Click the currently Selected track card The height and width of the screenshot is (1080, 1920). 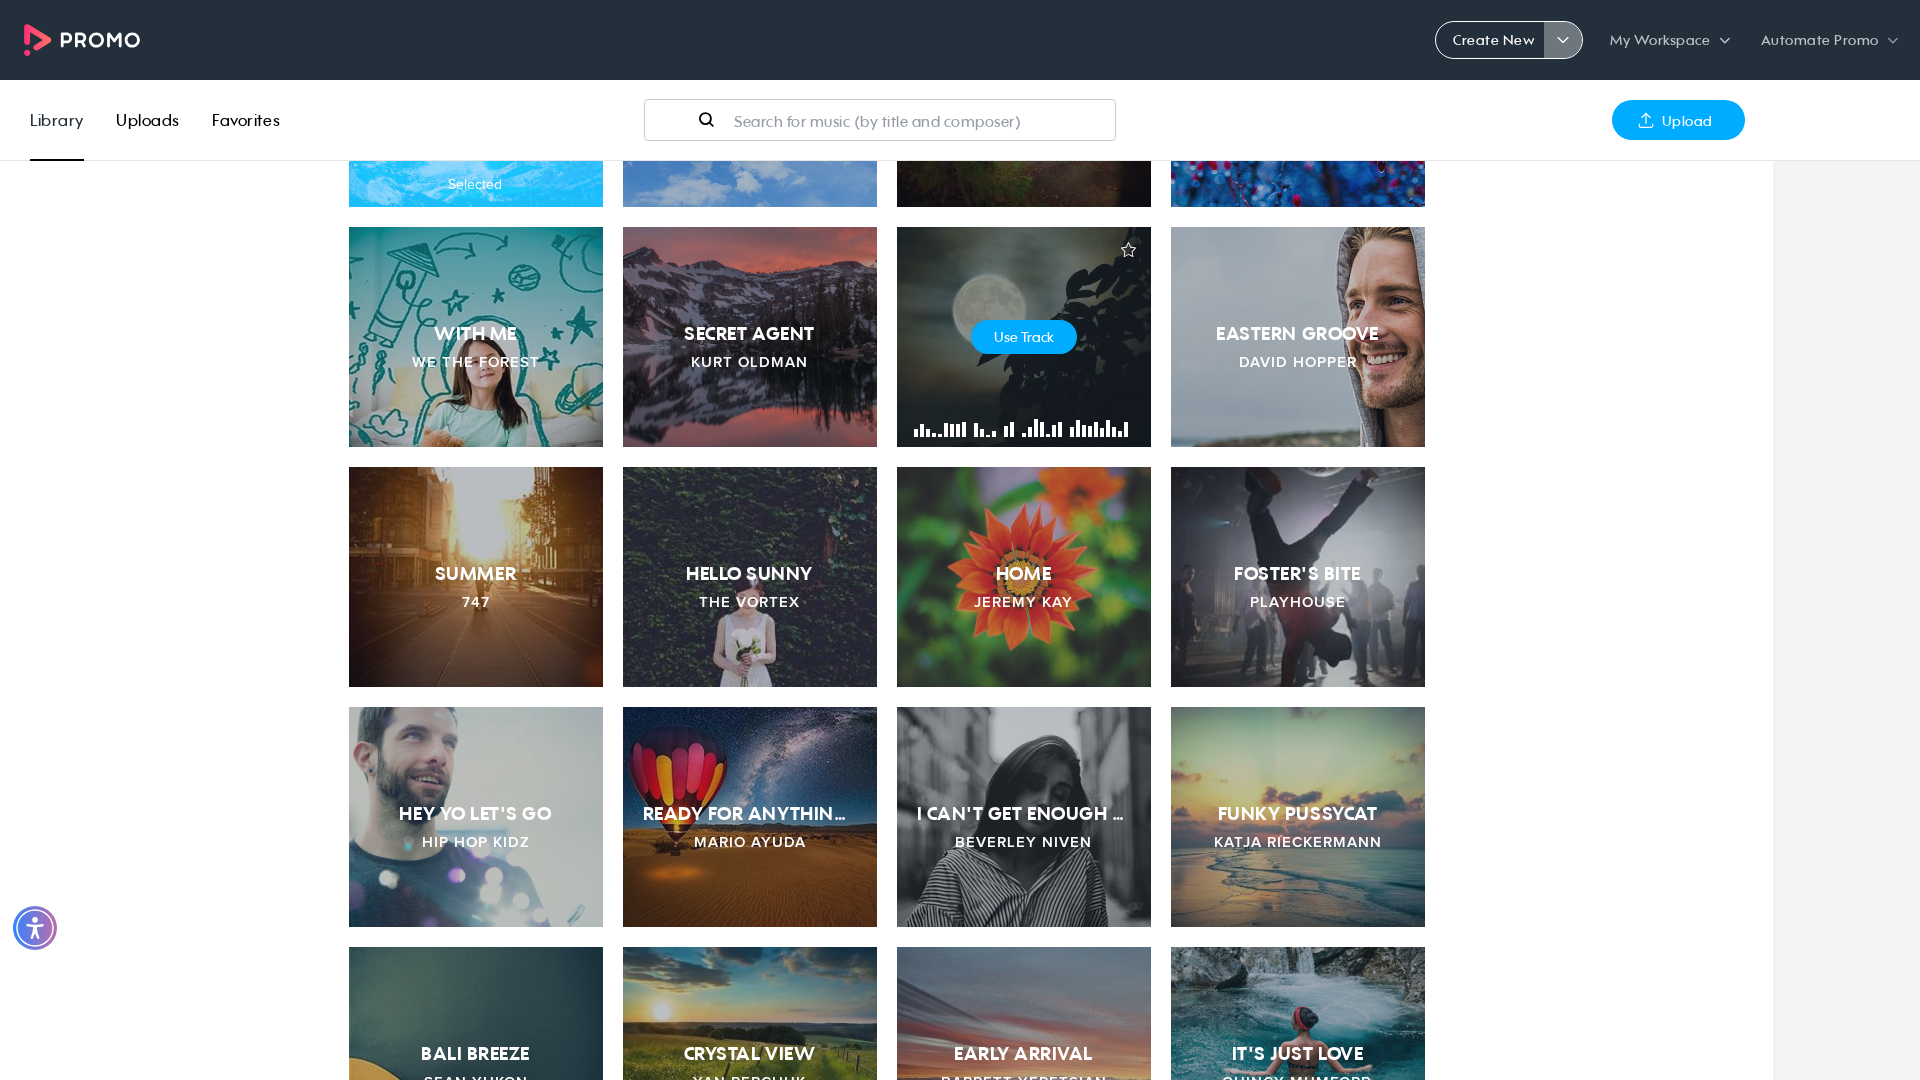(476, 184)
